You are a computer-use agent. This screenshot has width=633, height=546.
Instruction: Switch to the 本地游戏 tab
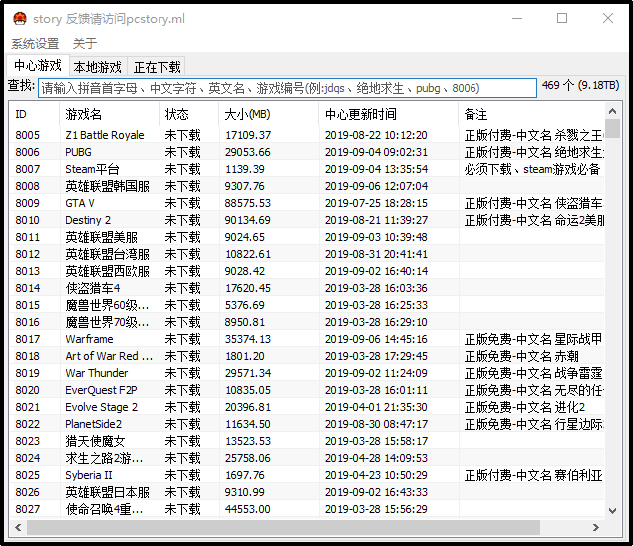(98, 67)
